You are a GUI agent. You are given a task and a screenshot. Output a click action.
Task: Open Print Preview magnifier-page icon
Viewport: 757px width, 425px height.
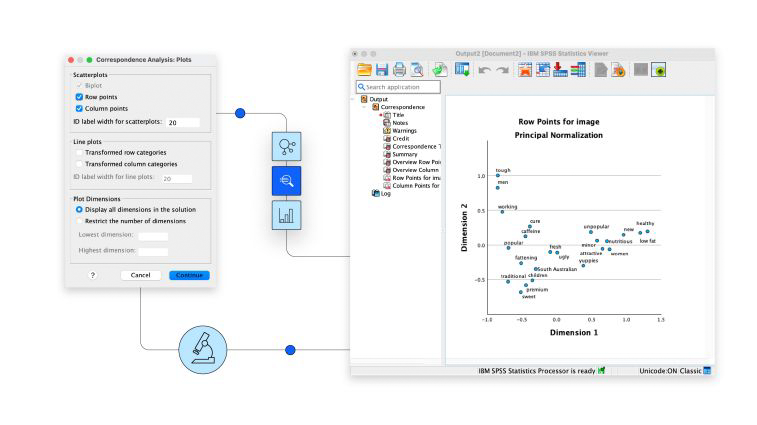coord(417,70)
